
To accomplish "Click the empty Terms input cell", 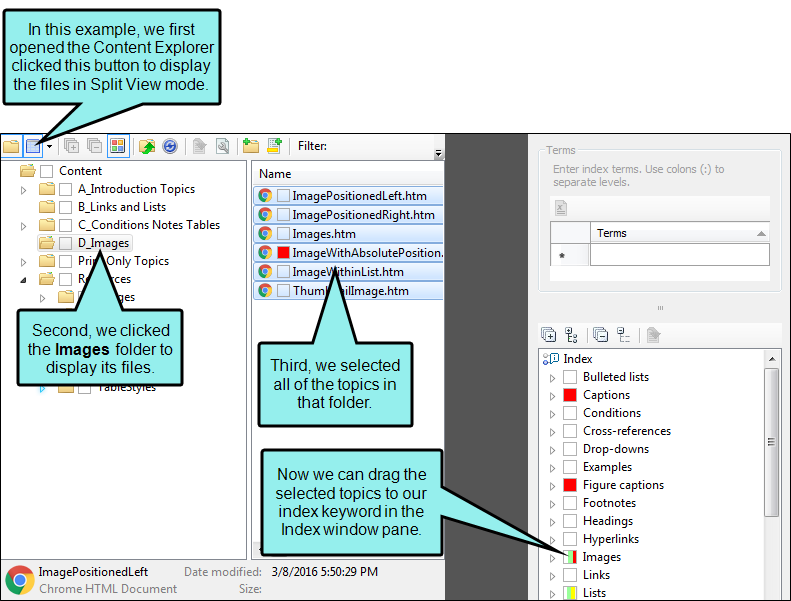I will coord(678,255).
